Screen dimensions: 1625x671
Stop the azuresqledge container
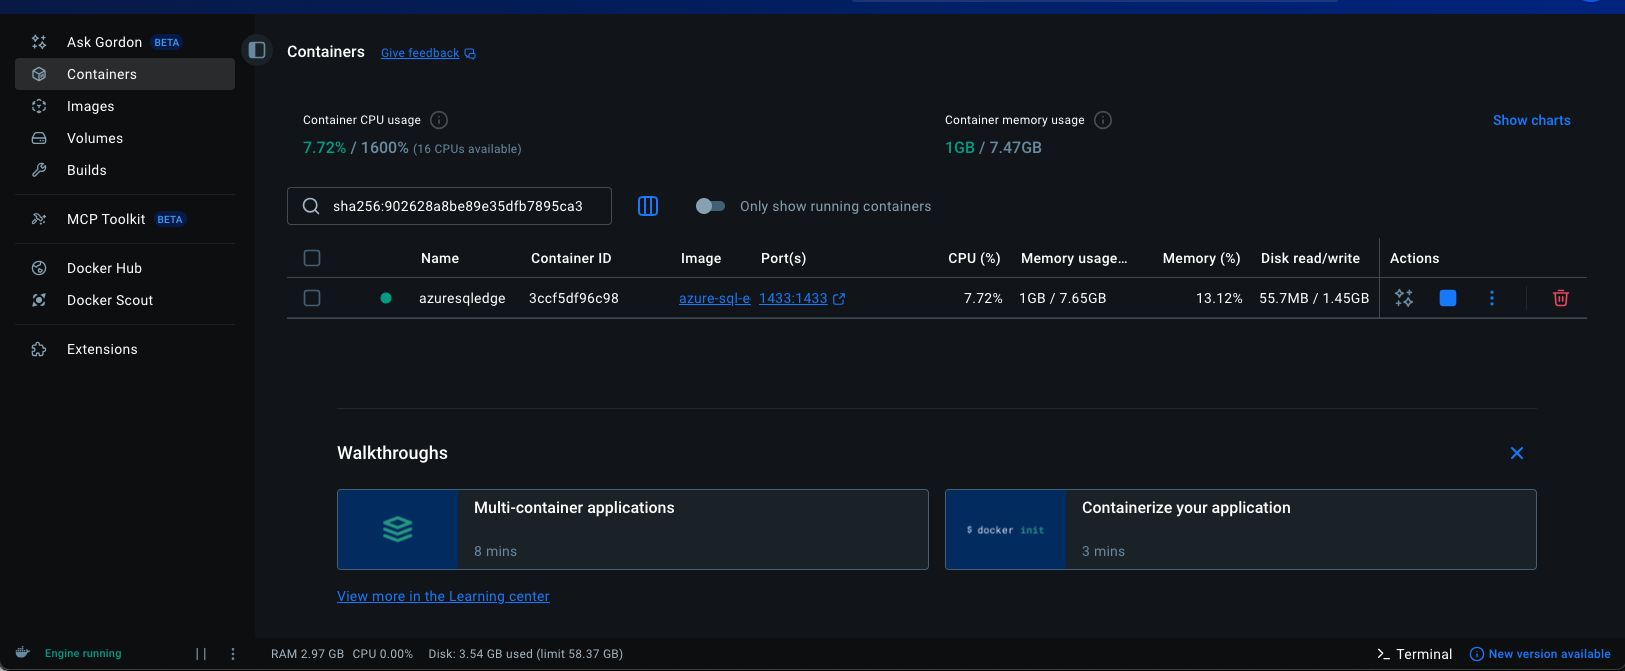1447,298
